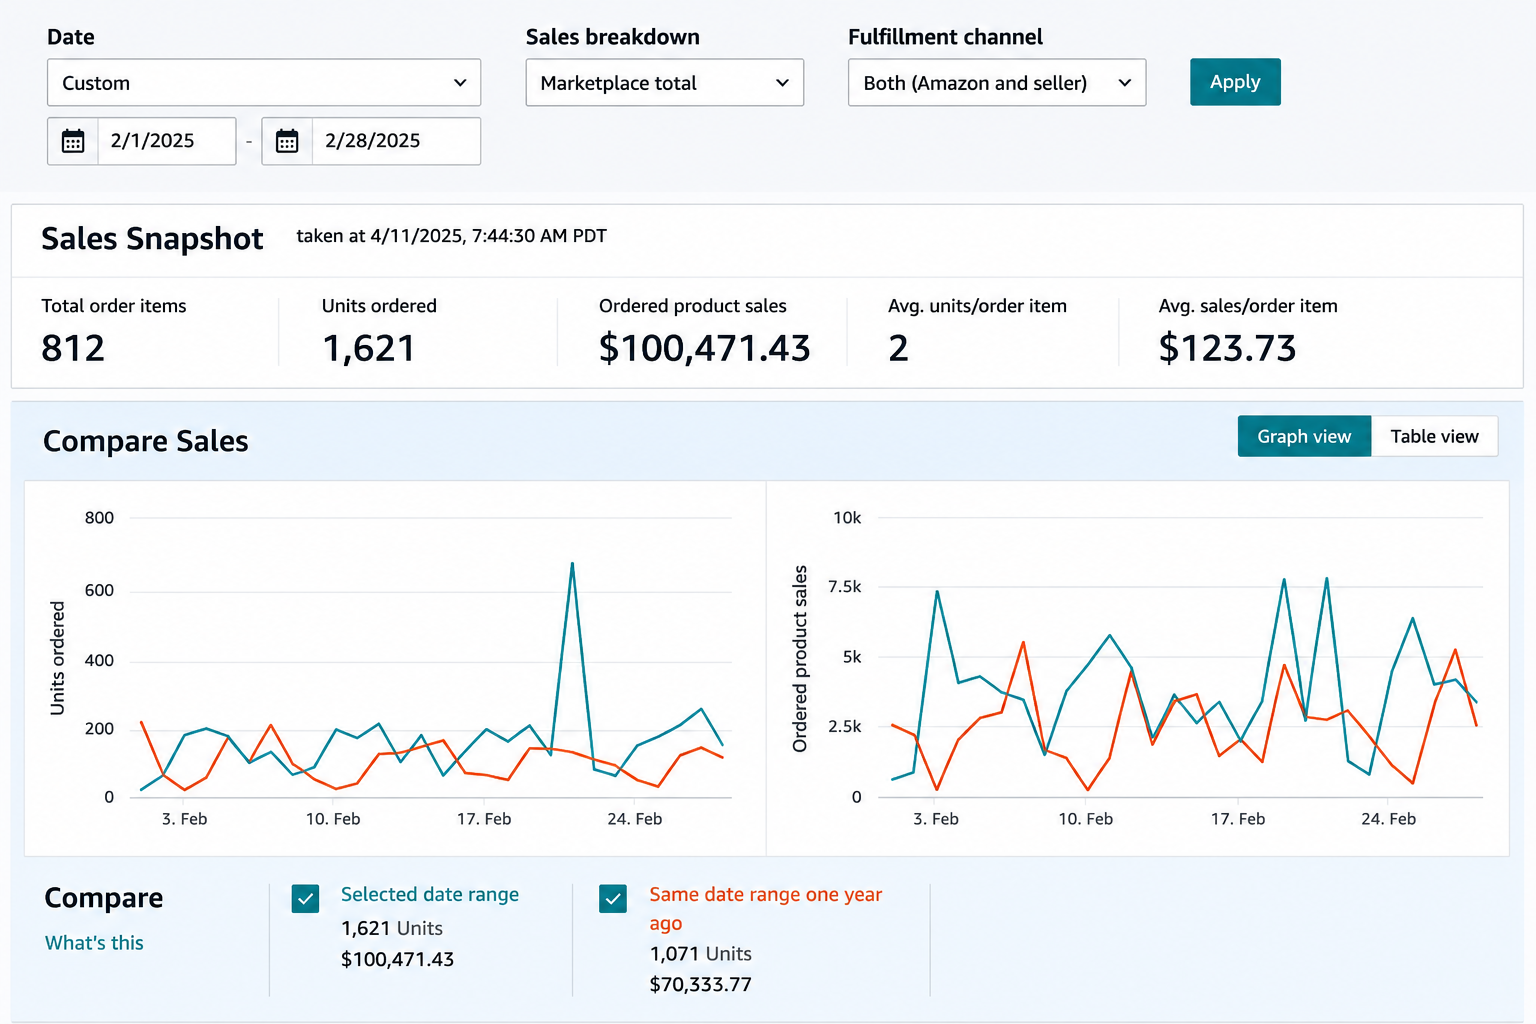
Task: Switch to Table view
Action: [1434, 436]
